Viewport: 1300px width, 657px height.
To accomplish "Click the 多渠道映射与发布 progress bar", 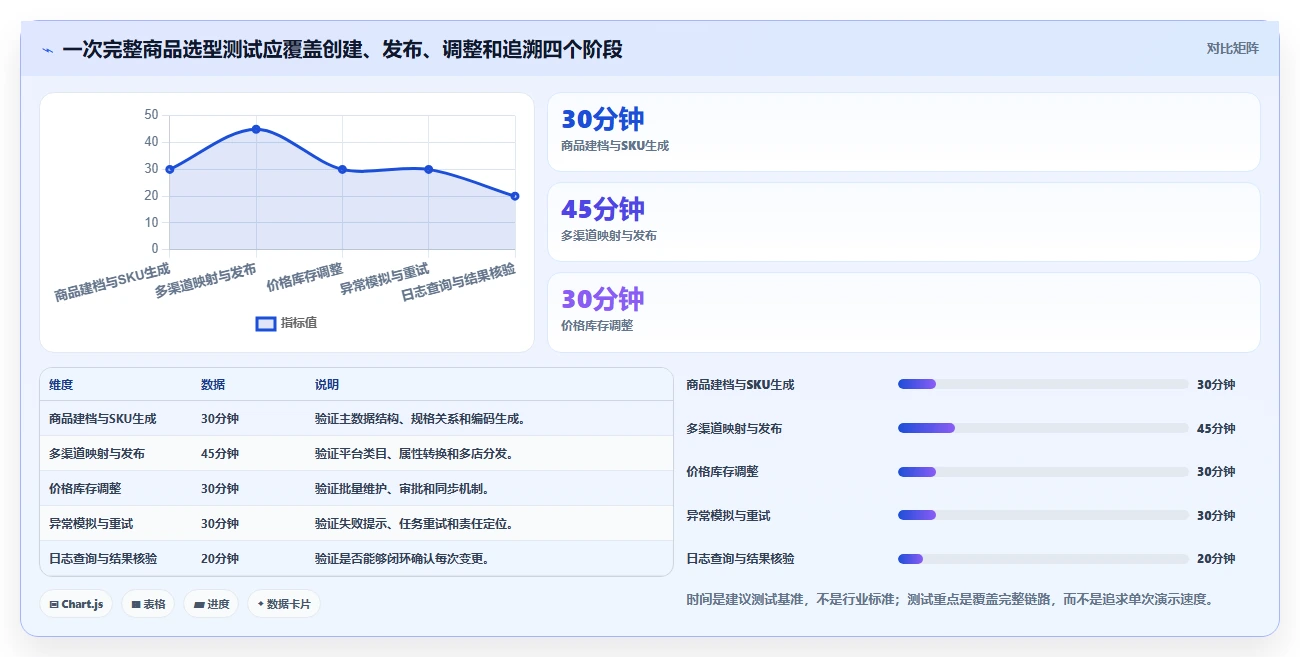I will coord(1043,428).
